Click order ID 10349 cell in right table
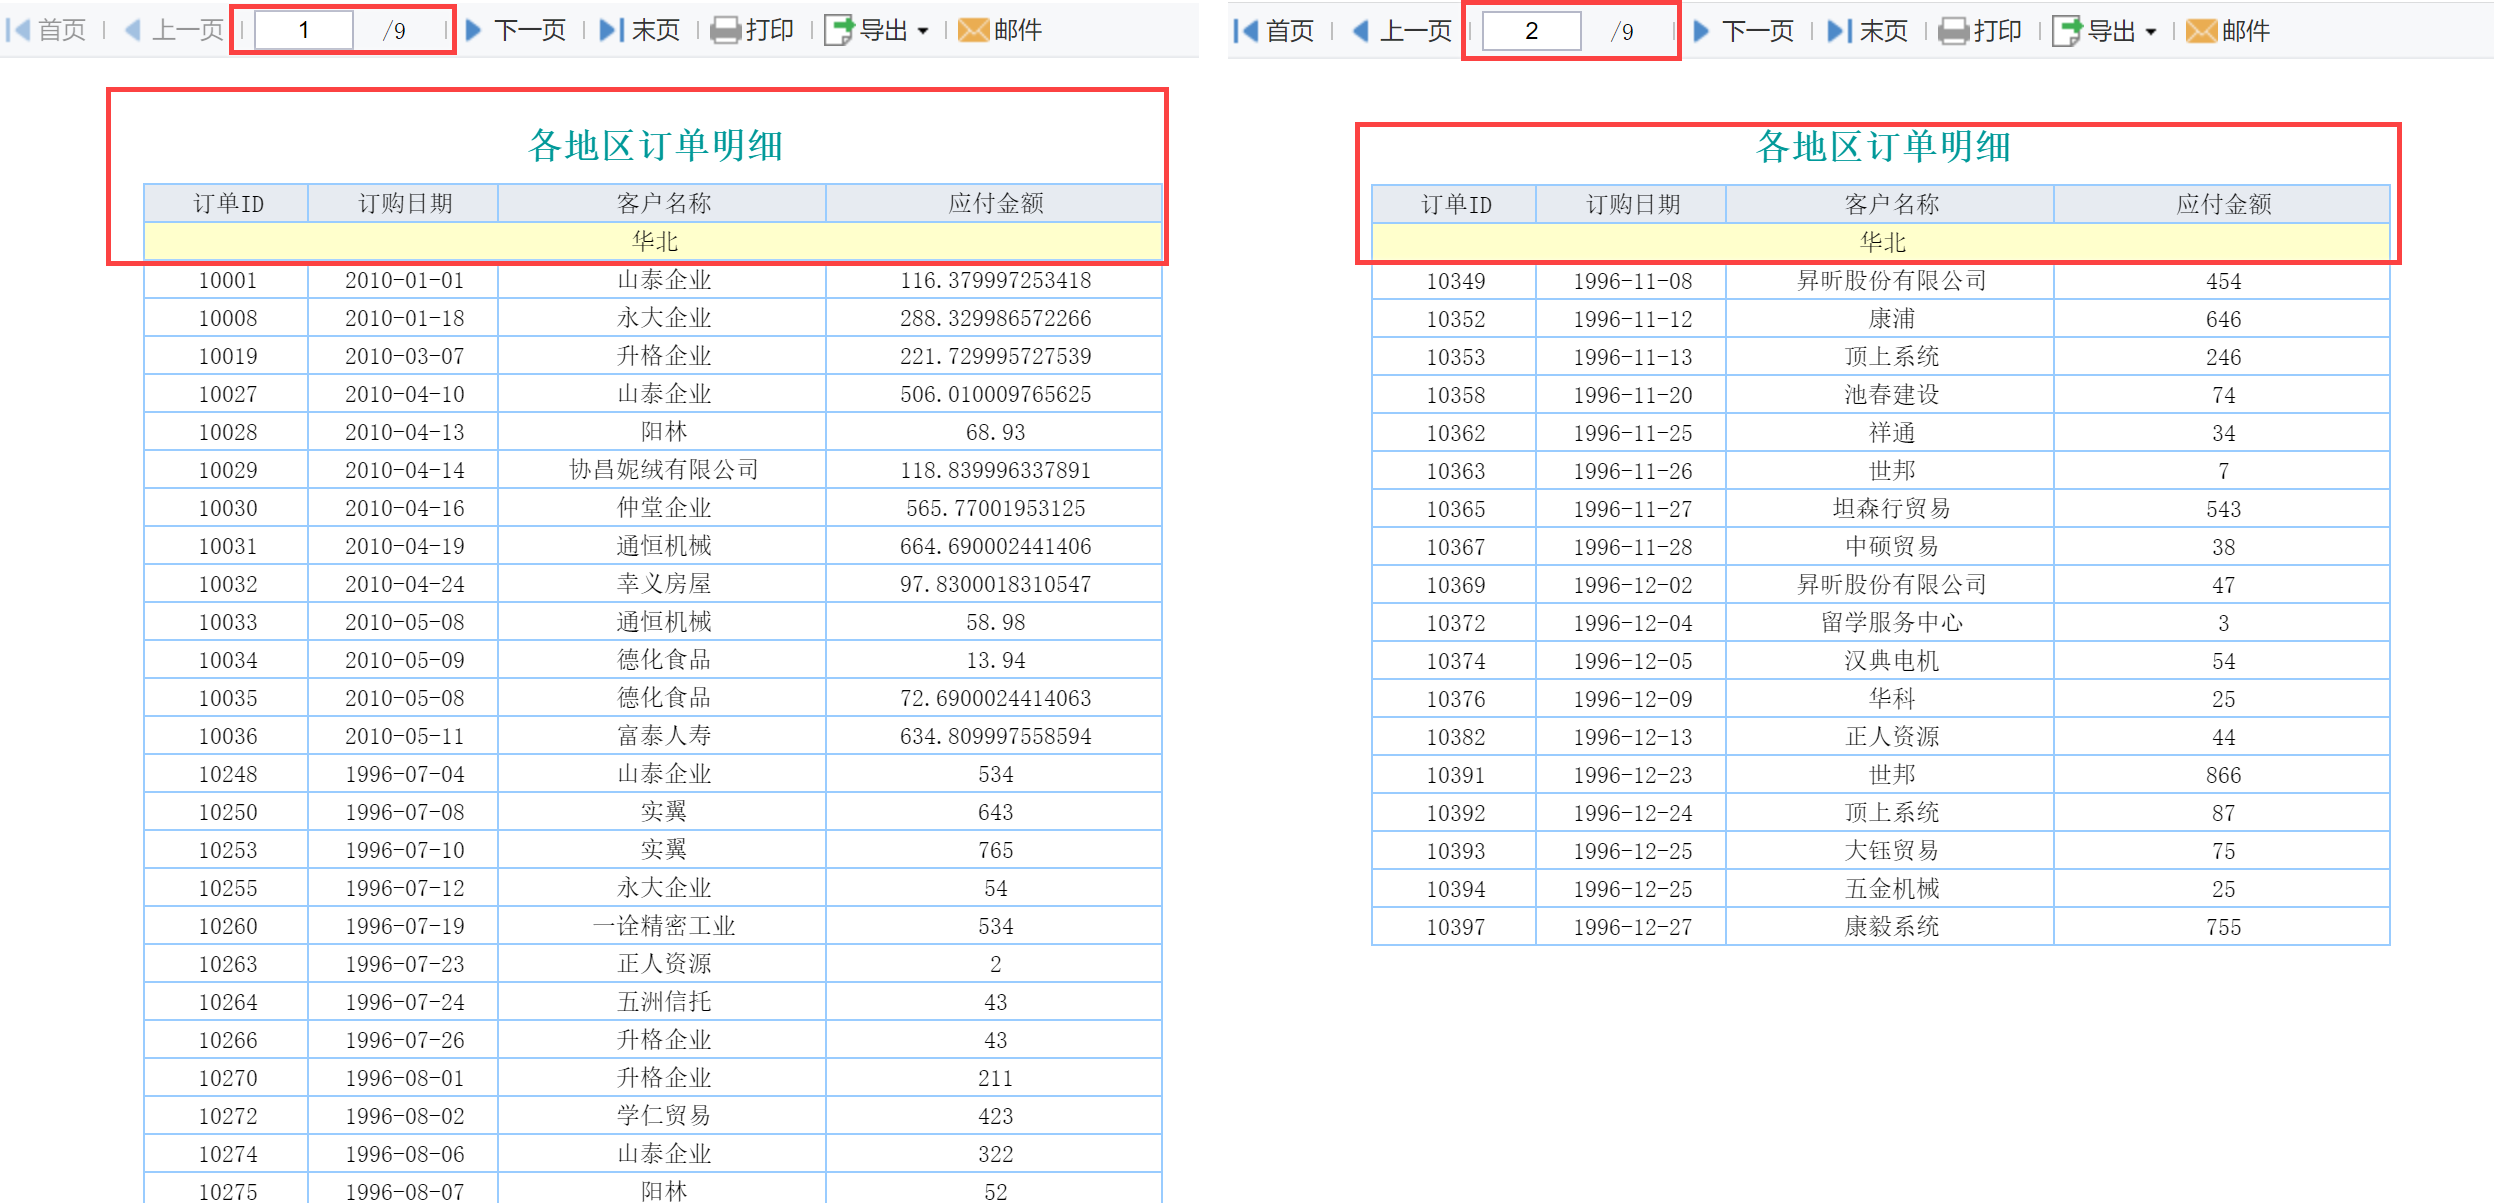2494x1203 pixels. pos(1455,281)
